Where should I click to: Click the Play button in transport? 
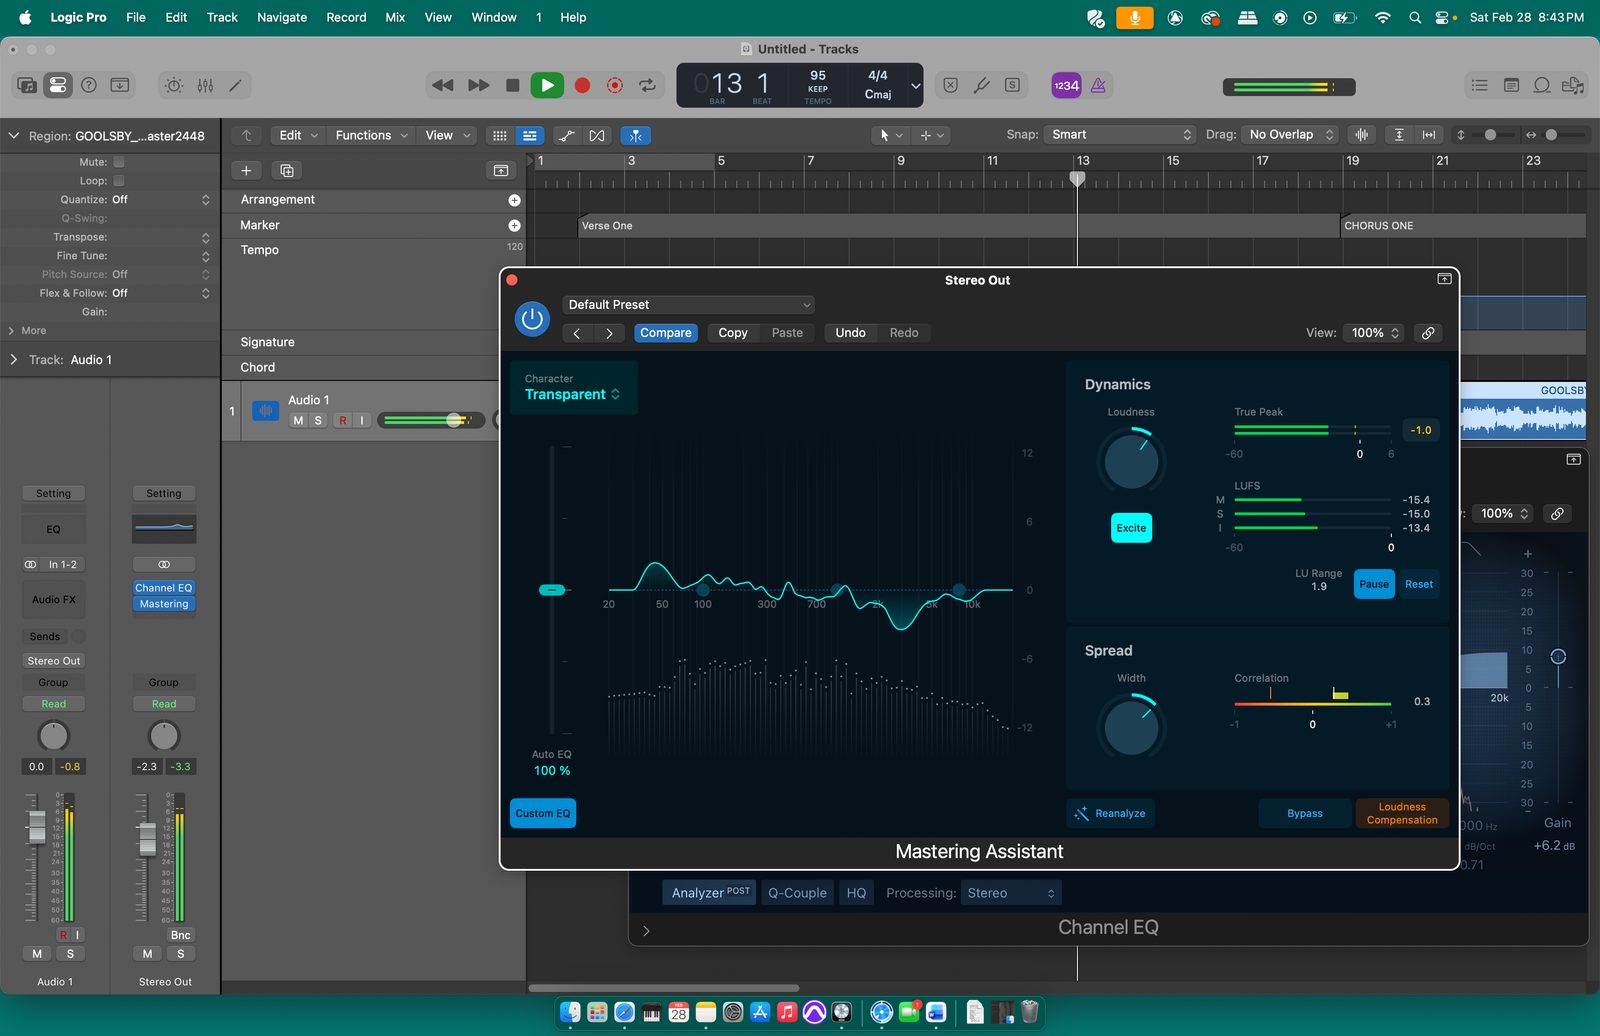[547, 86]
